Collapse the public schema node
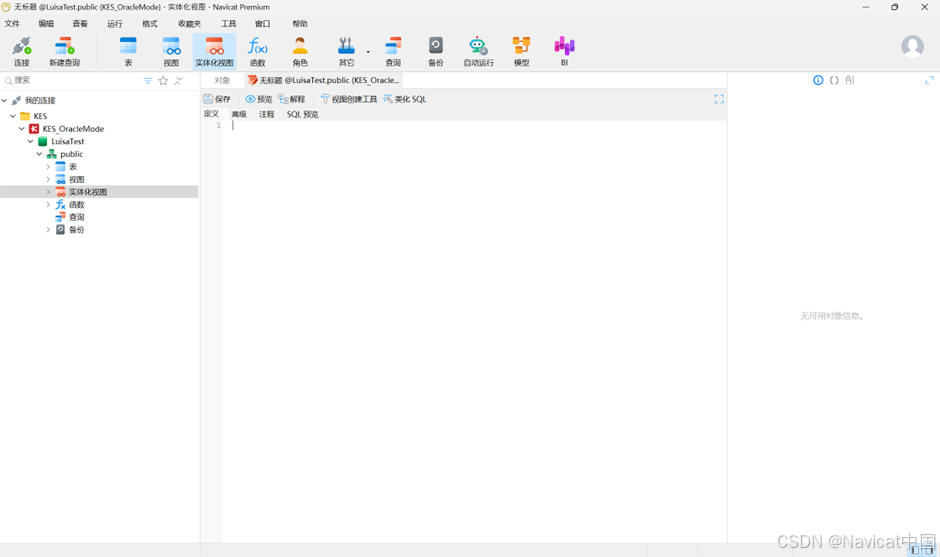This screenshot has height=557, width=940. coord(40,153)
